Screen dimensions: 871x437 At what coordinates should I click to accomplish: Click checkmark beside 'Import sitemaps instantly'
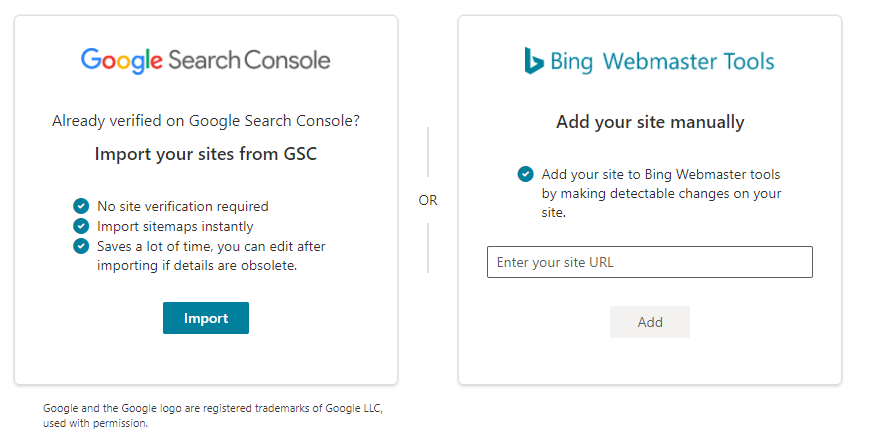(x=81, y=226)
